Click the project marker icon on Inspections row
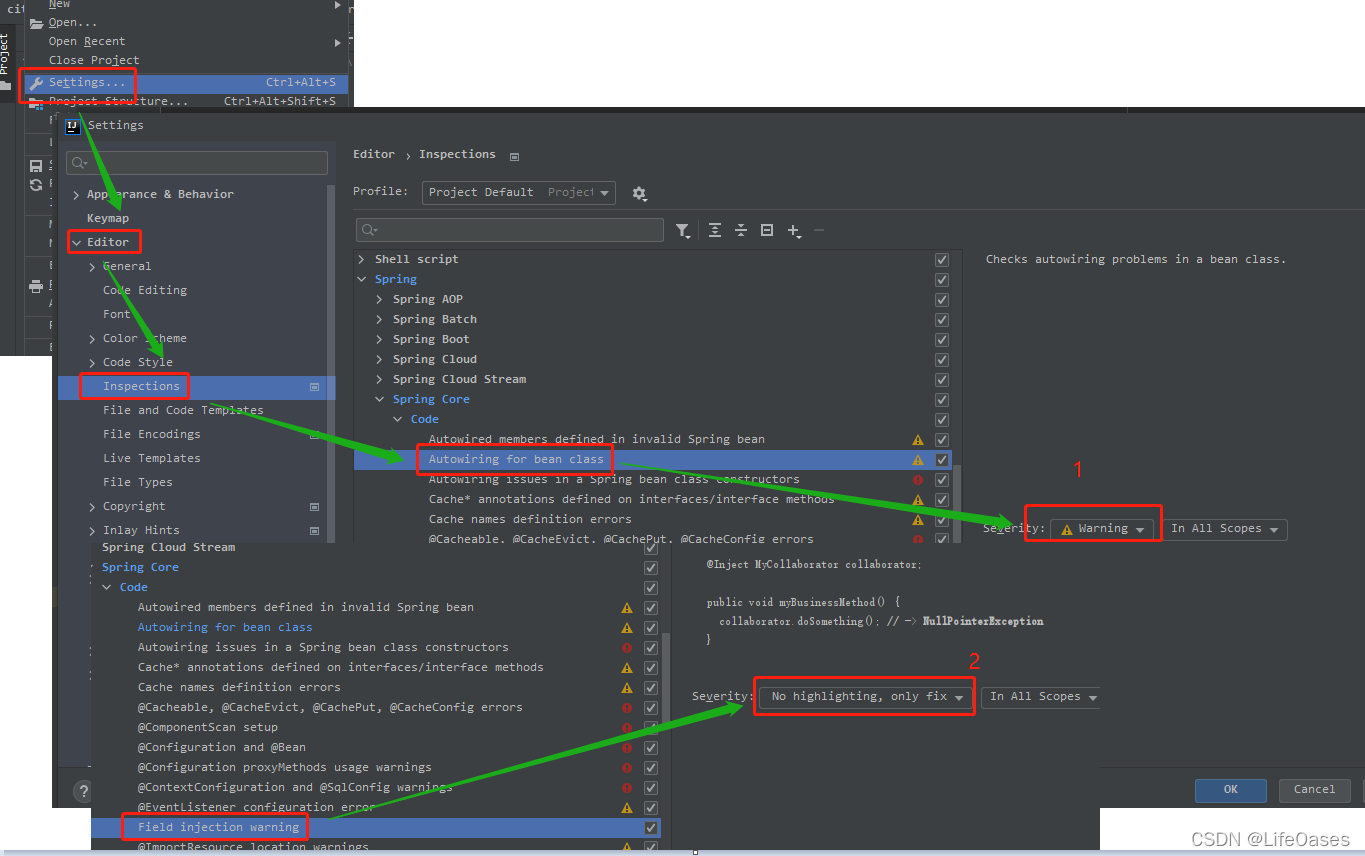This screenshot has width=1365, height=856. point(314,387)
